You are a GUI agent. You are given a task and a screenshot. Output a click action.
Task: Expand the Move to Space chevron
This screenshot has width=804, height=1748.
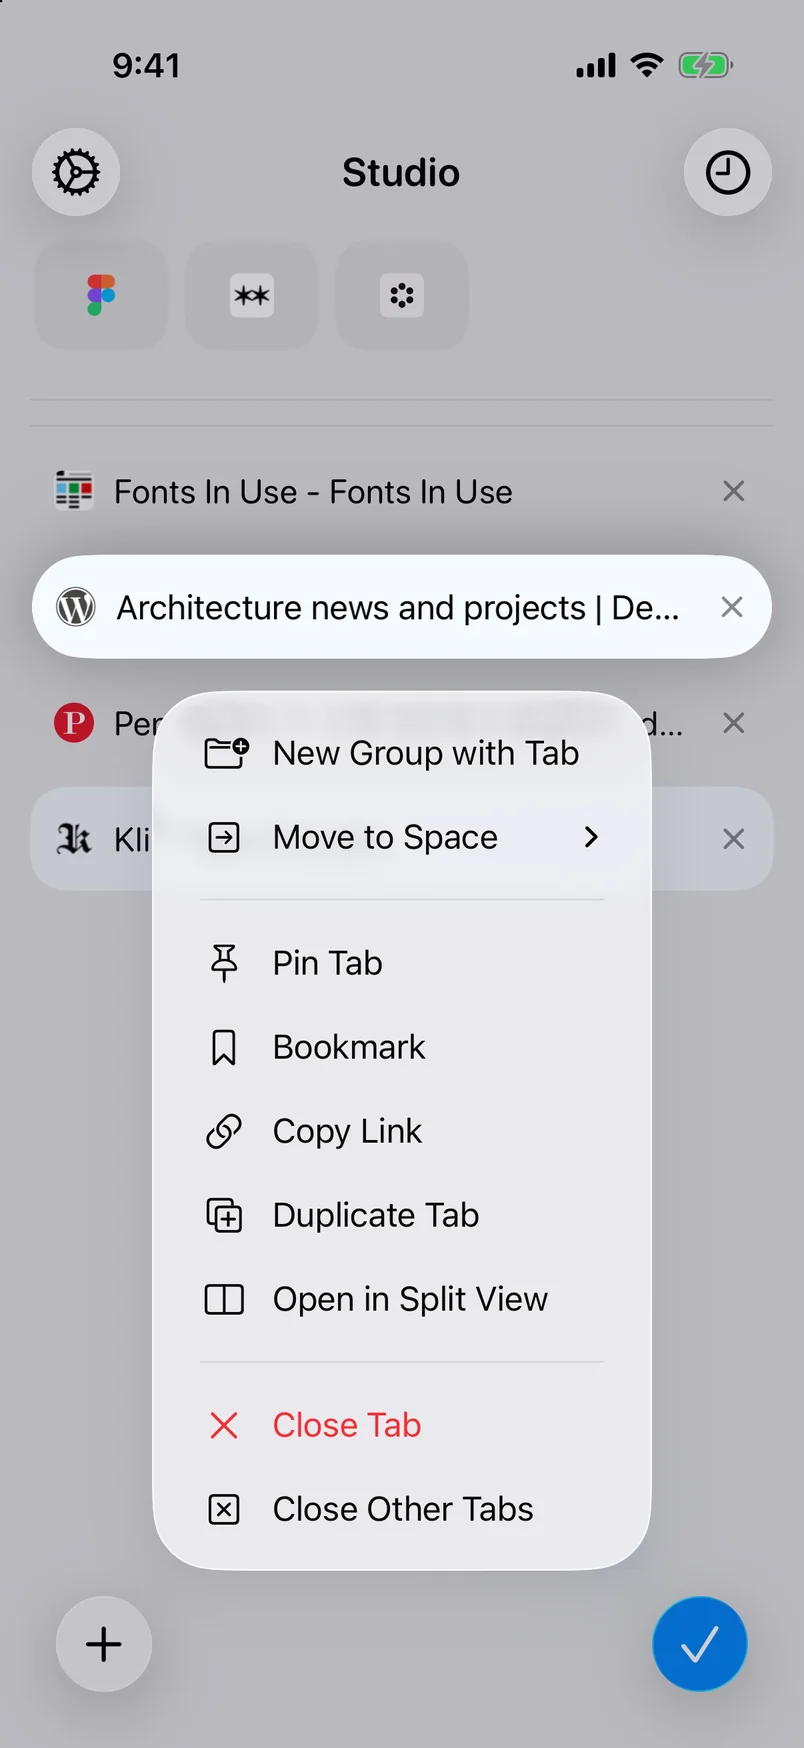click(x=591, y=837)
